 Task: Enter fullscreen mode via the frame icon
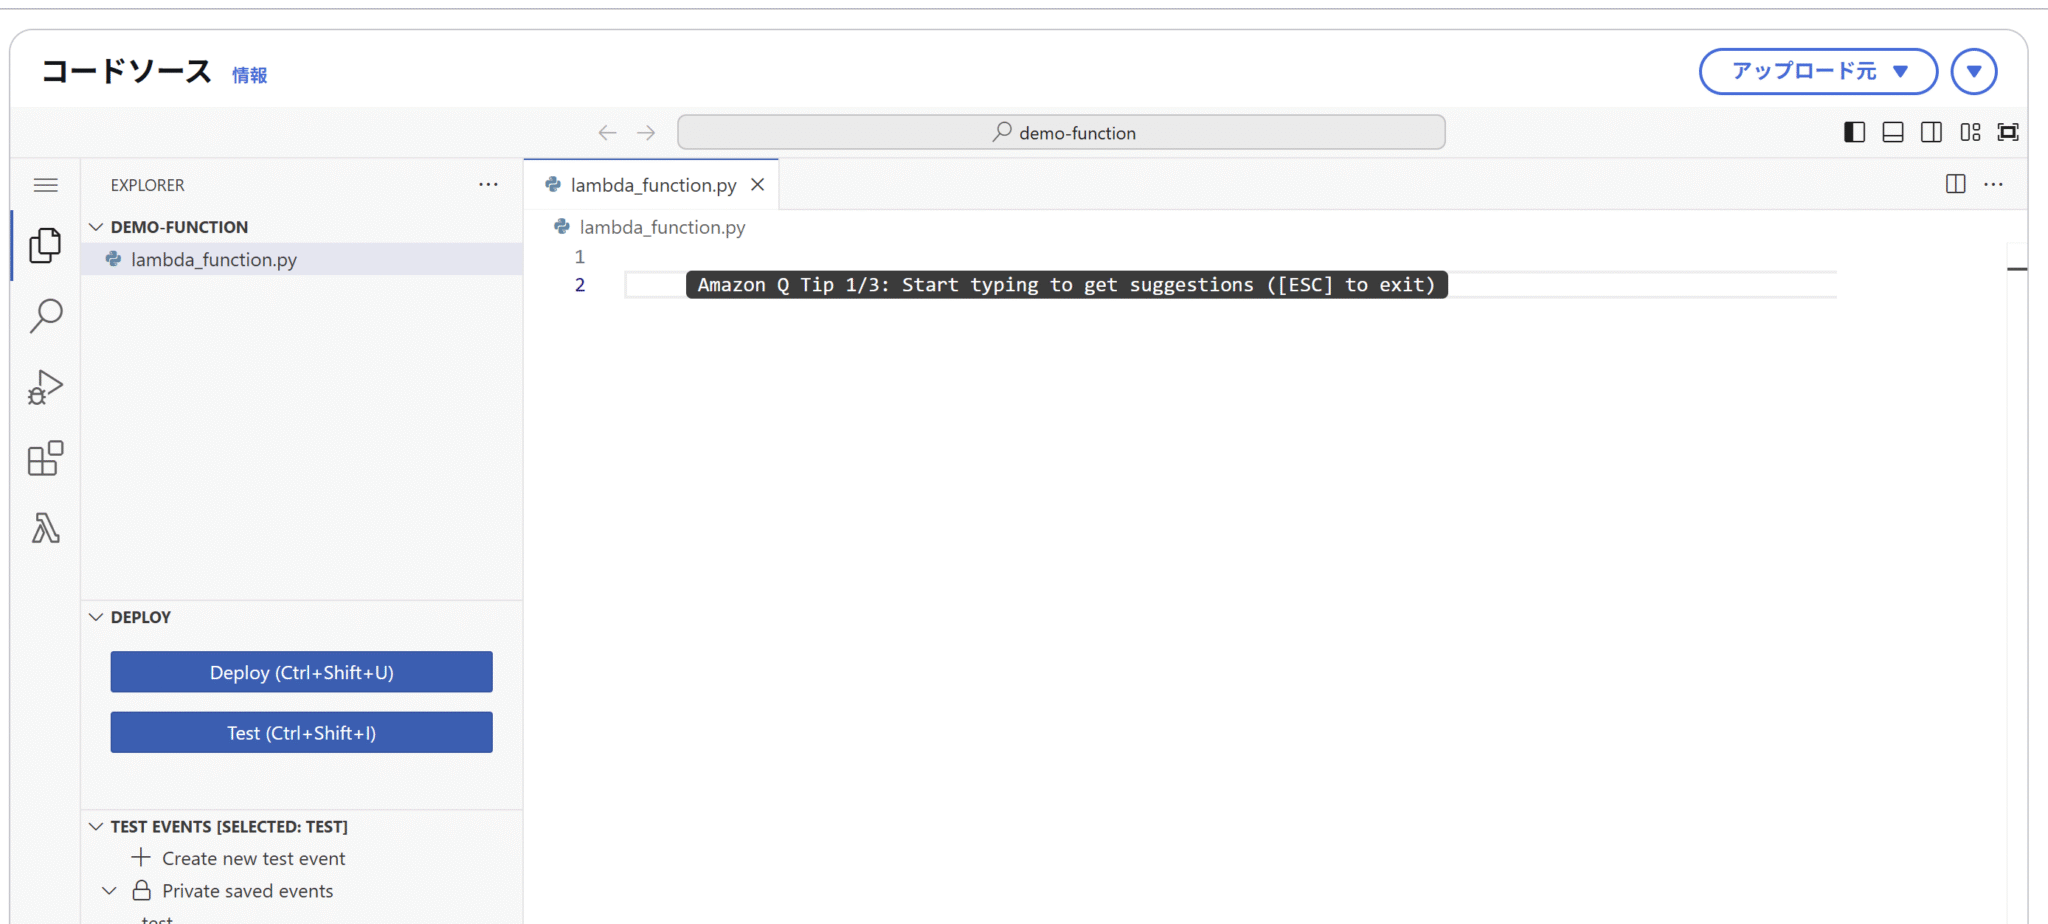2008,131
